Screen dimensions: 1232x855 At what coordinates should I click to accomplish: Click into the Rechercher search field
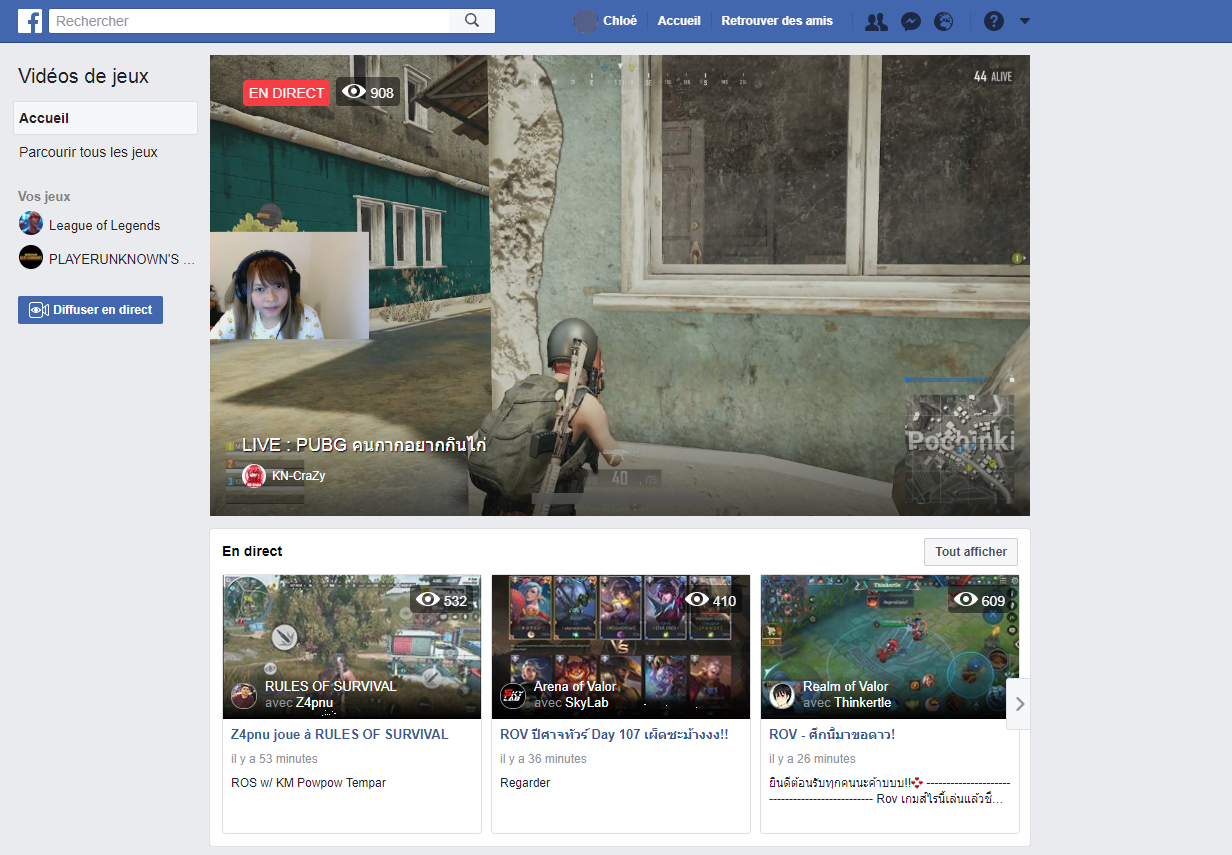click(250, 21)
